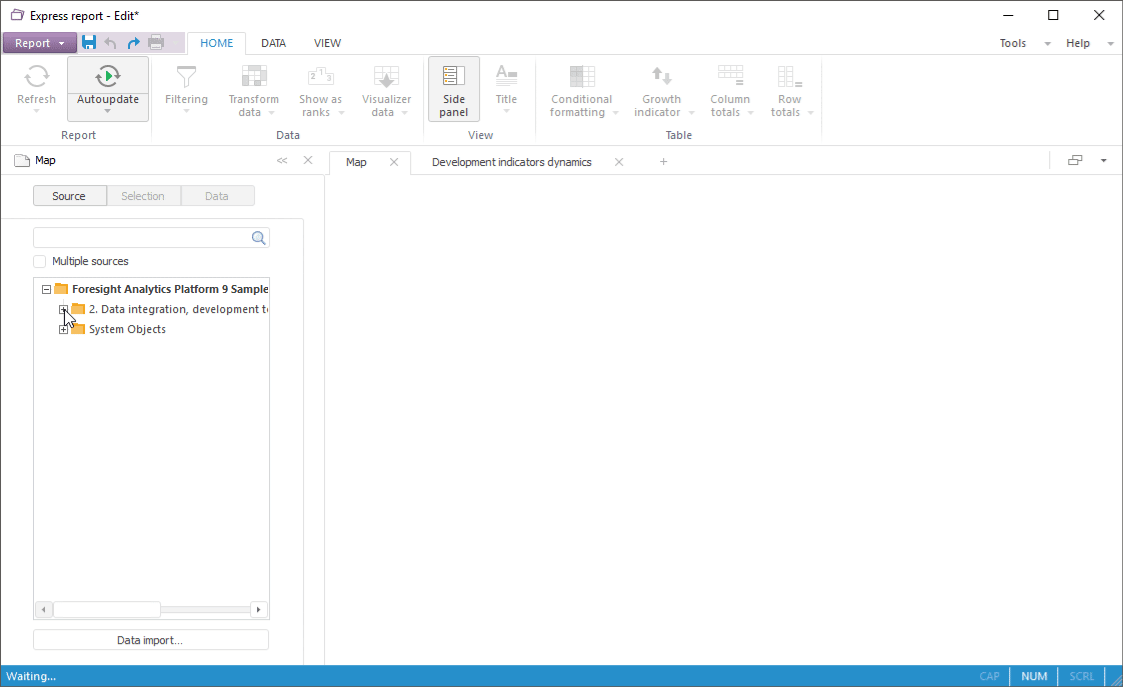
Task: Open the Report menu dropdown
Action: click(x=39, y=43)
